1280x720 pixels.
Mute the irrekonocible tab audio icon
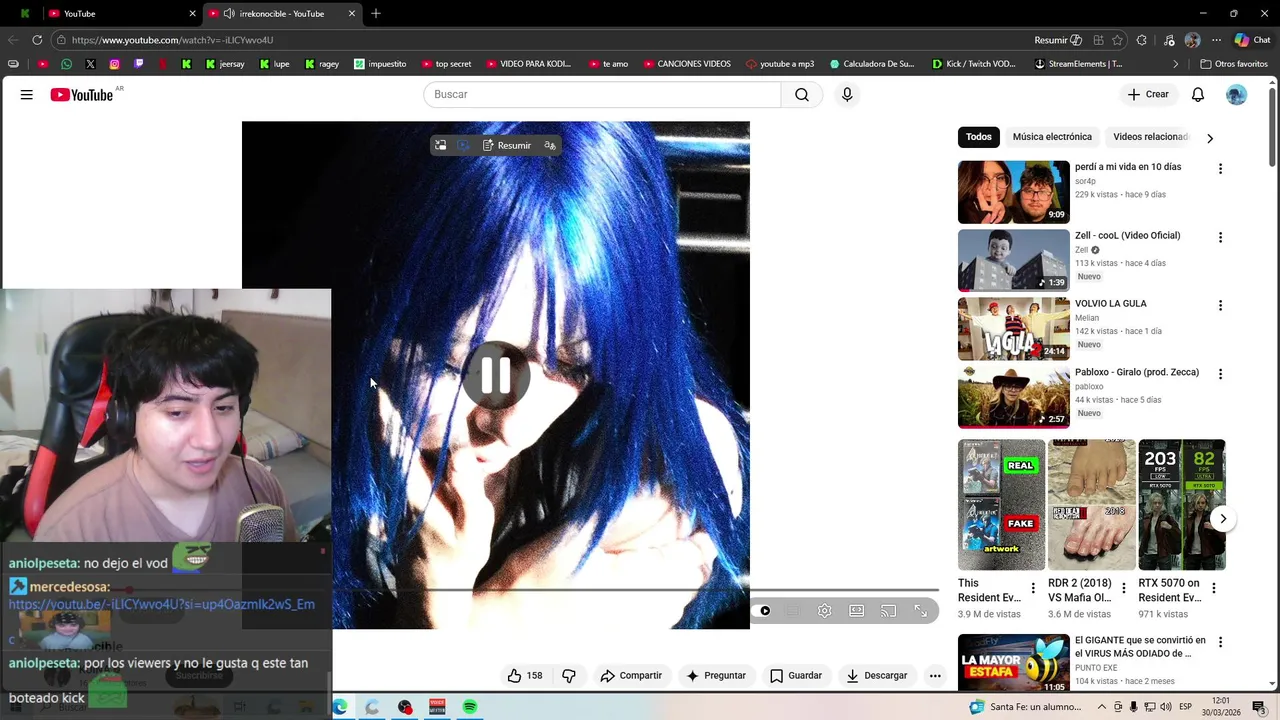[229, 14]
